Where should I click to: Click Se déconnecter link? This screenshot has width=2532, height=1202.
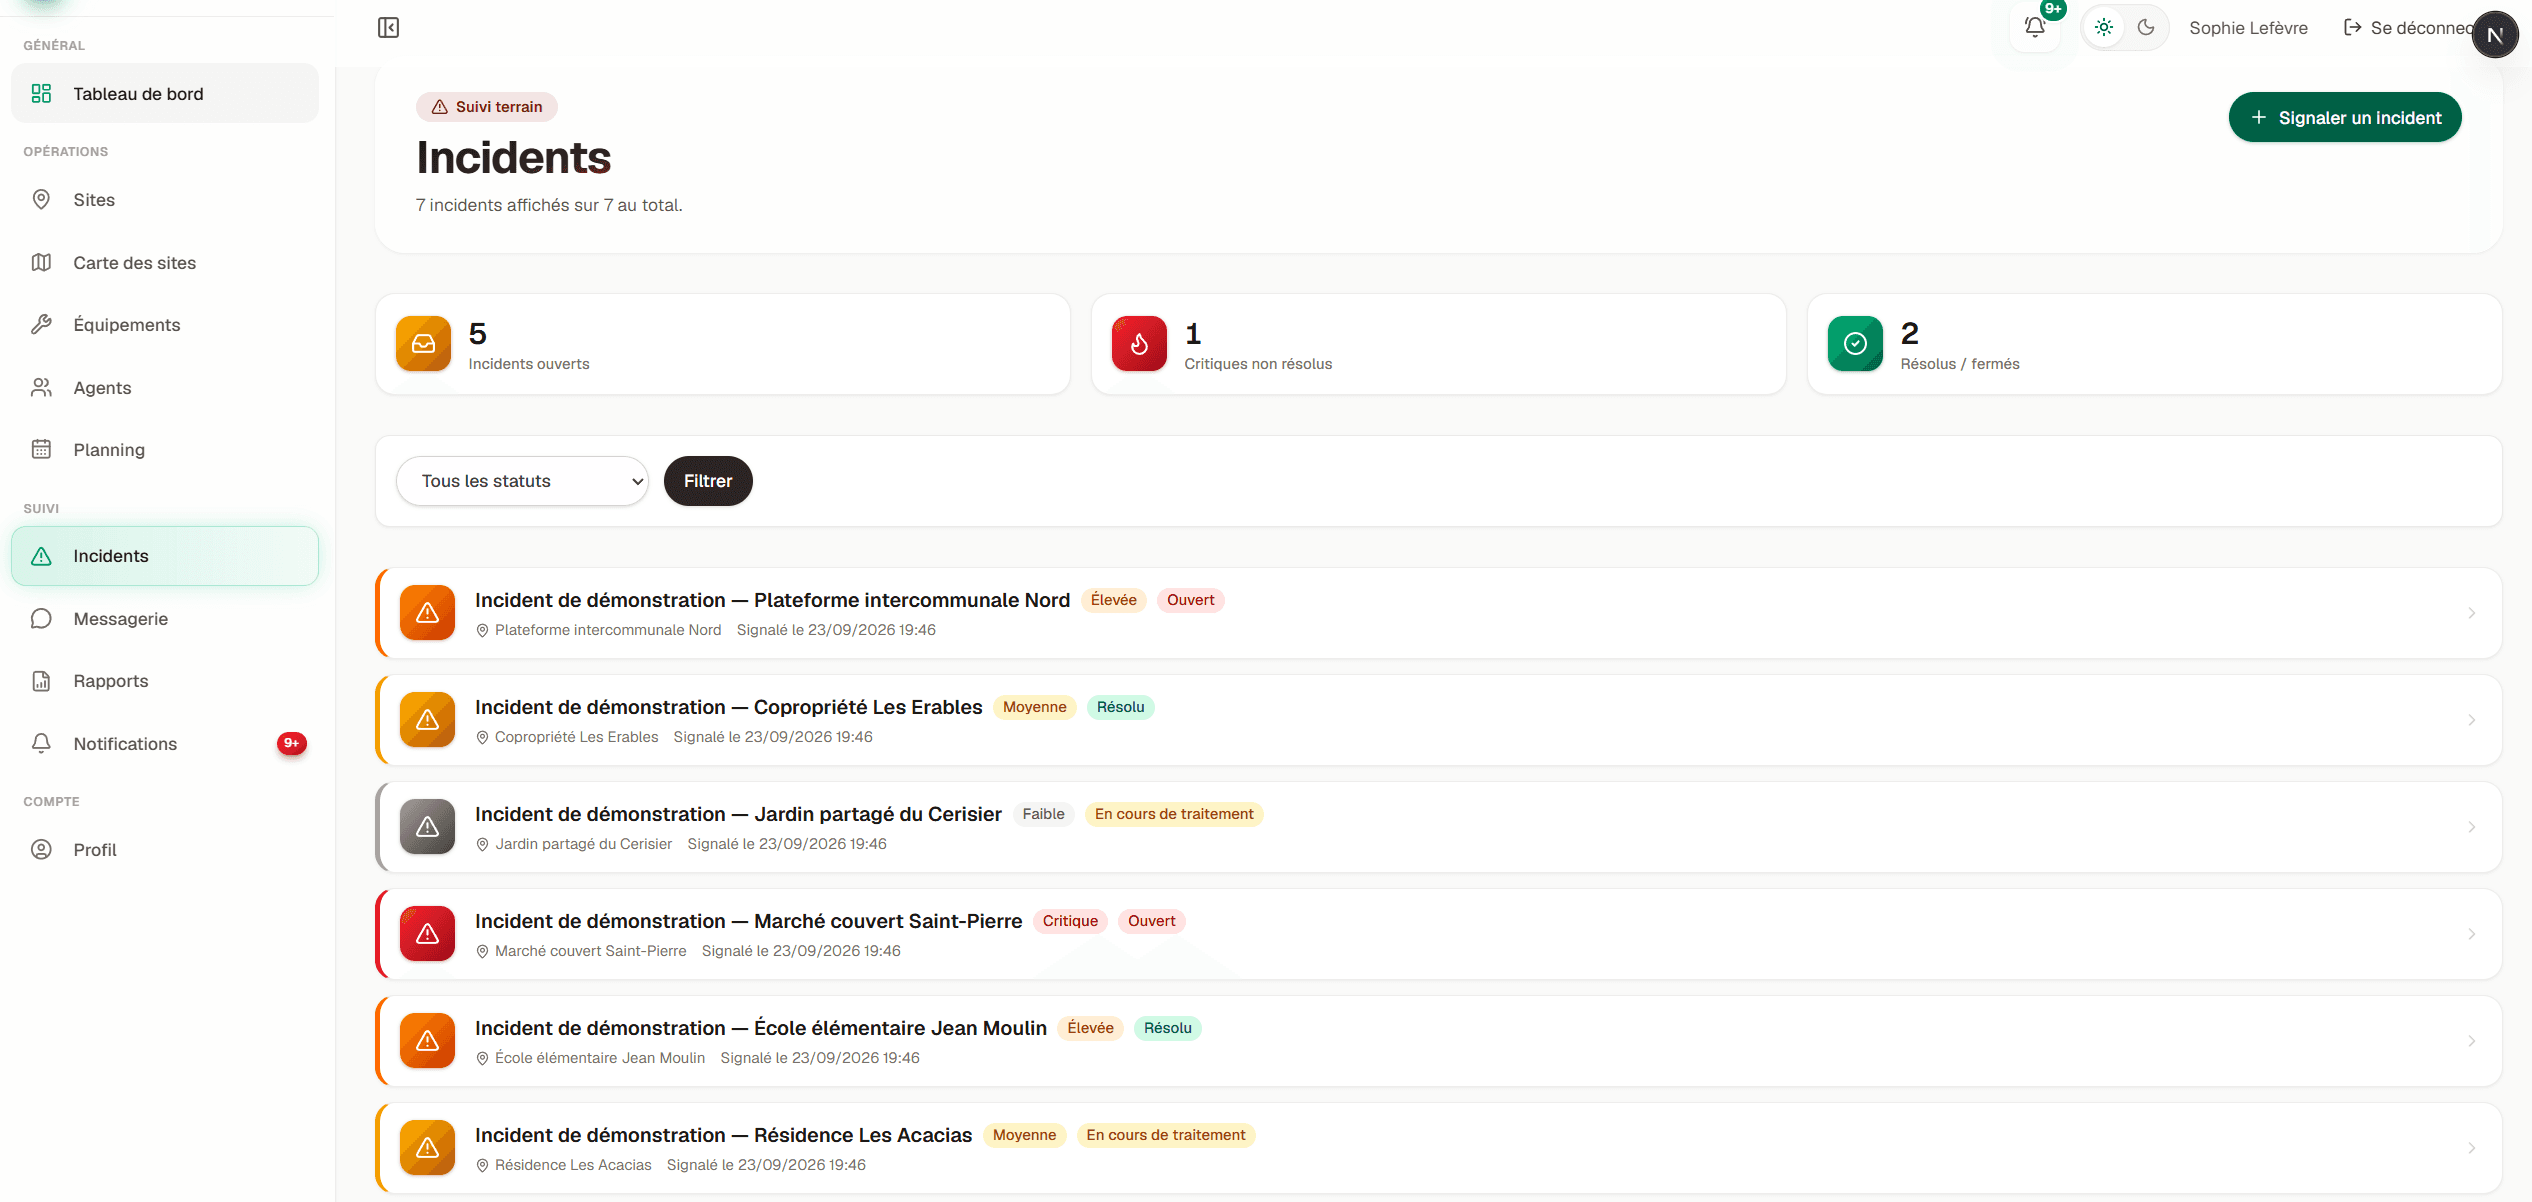pos(2408,28)
